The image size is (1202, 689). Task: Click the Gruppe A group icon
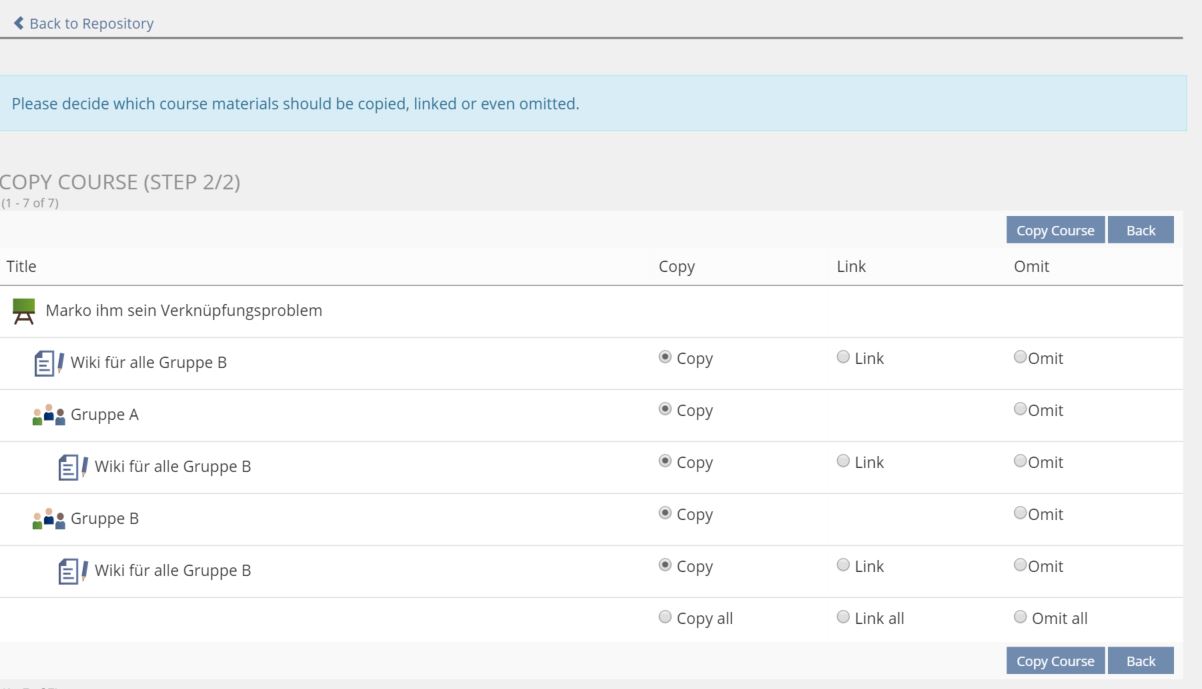(x=48, y=414)
